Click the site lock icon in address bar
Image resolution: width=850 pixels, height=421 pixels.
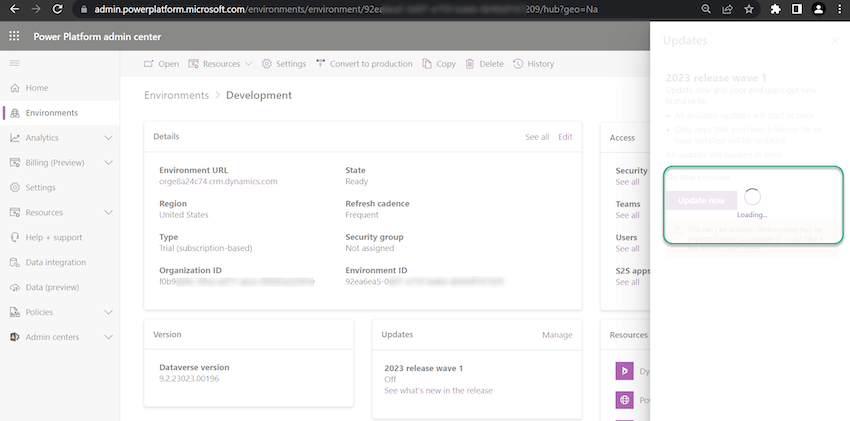[x=83, y=9]
